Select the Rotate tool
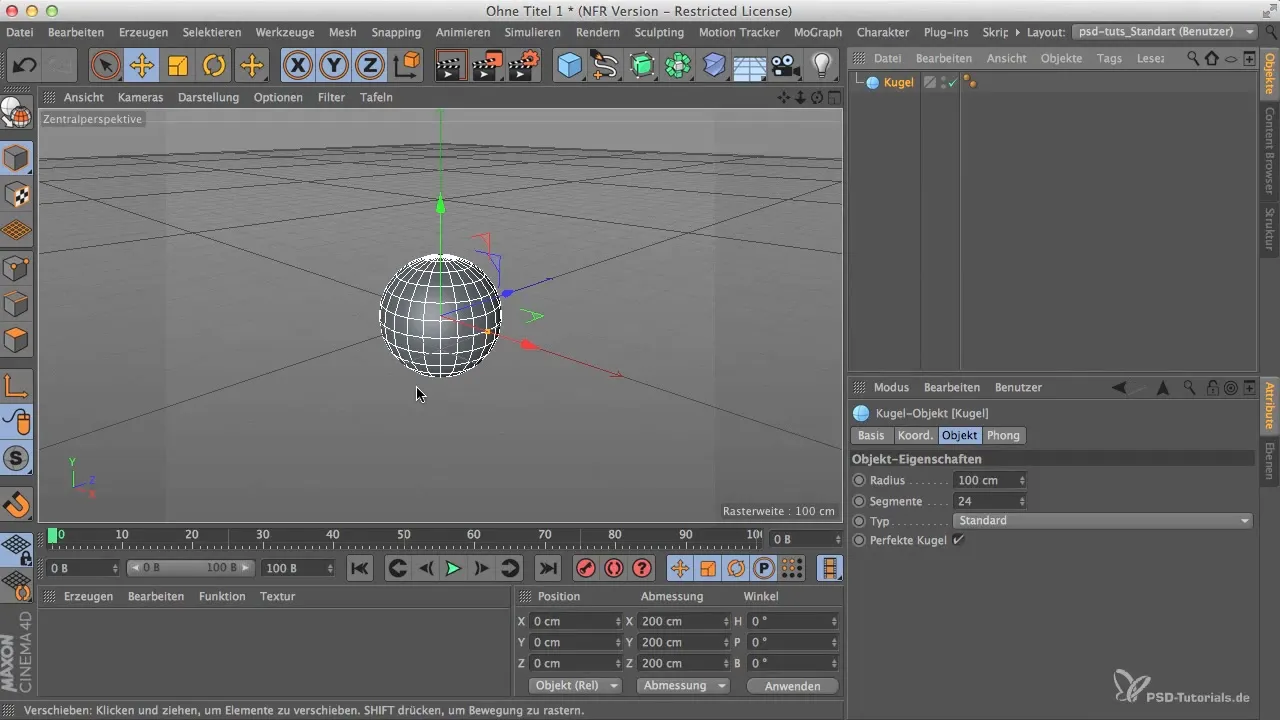1280x720 pixels. click(x=214, y=66)
